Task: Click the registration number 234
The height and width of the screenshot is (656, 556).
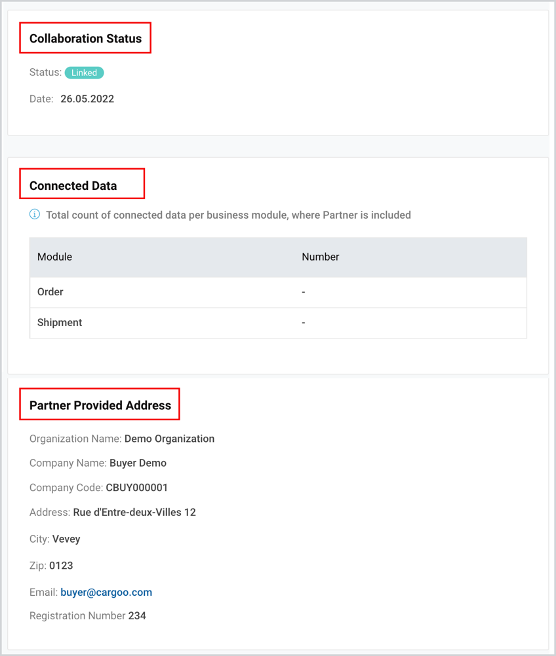Action: (137, 616)
